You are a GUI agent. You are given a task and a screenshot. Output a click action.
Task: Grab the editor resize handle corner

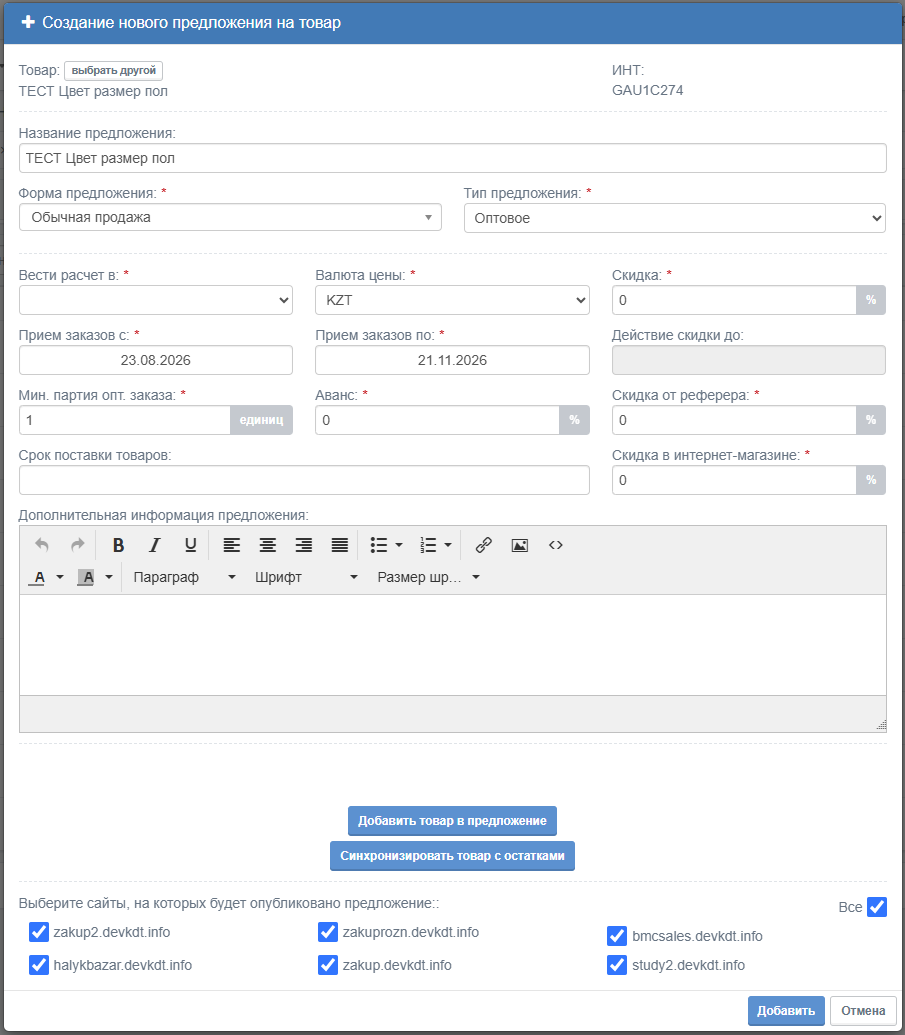point(881,725)
